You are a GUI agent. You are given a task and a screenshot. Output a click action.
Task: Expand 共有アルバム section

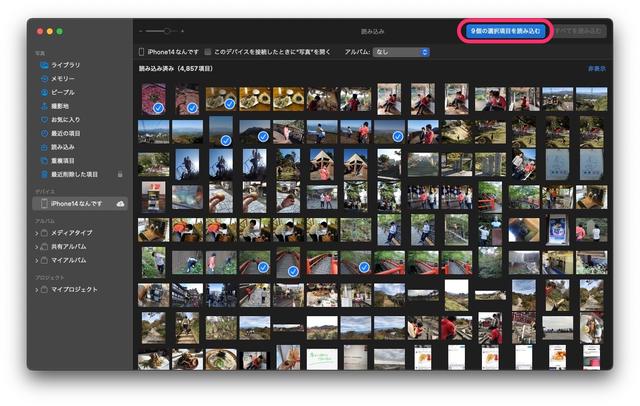coord(37,246)
